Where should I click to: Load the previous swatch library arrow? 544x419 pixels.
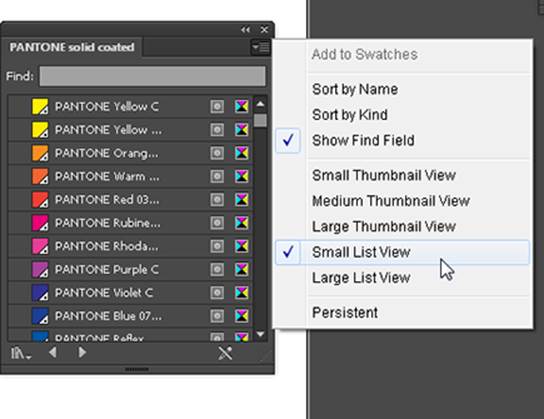[x=53, y=352]
